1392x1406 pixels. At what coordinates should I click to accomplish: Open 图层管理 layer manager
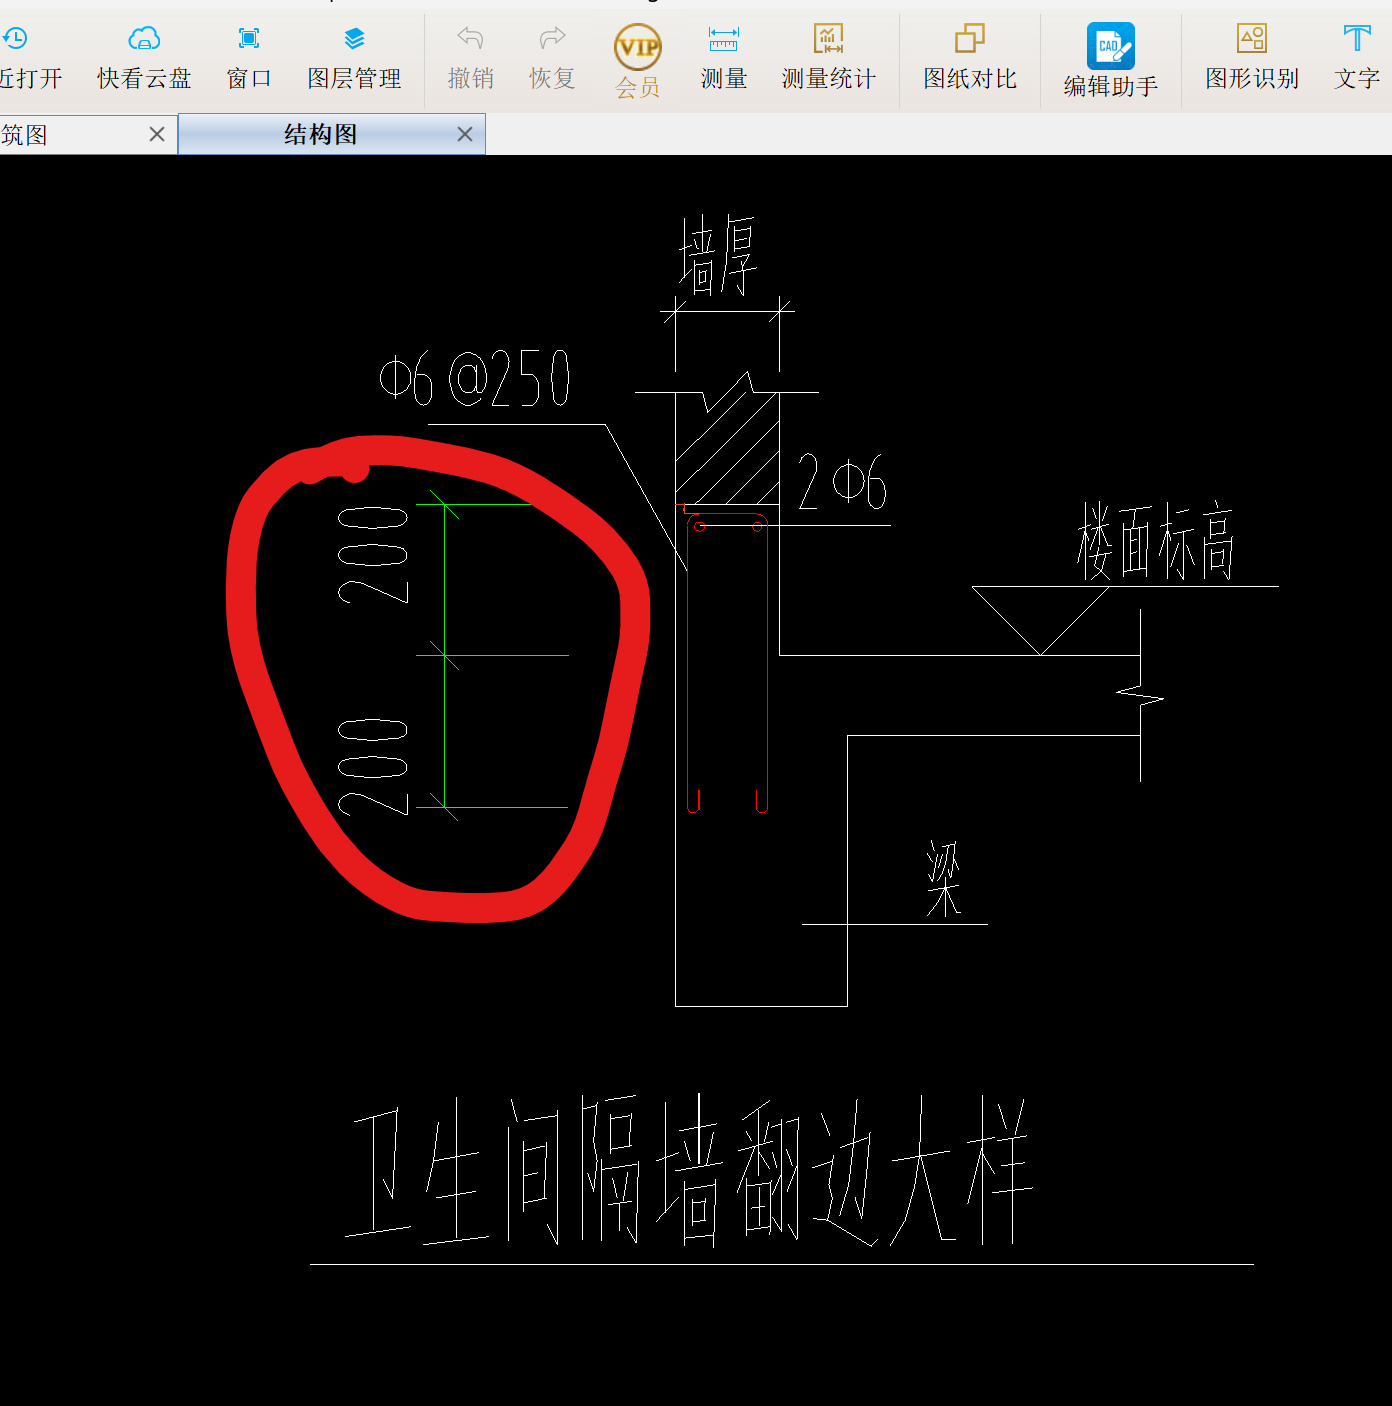point(354,58)
